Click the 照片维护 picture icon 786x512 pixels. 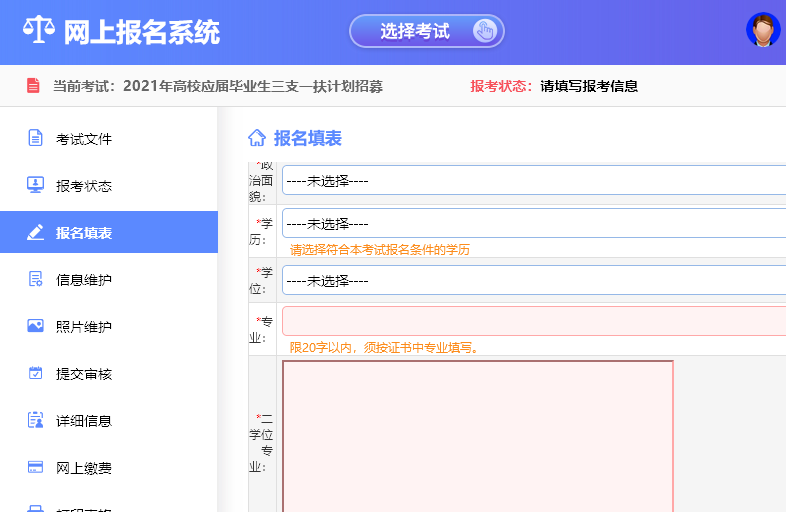(x=35, y=326)
